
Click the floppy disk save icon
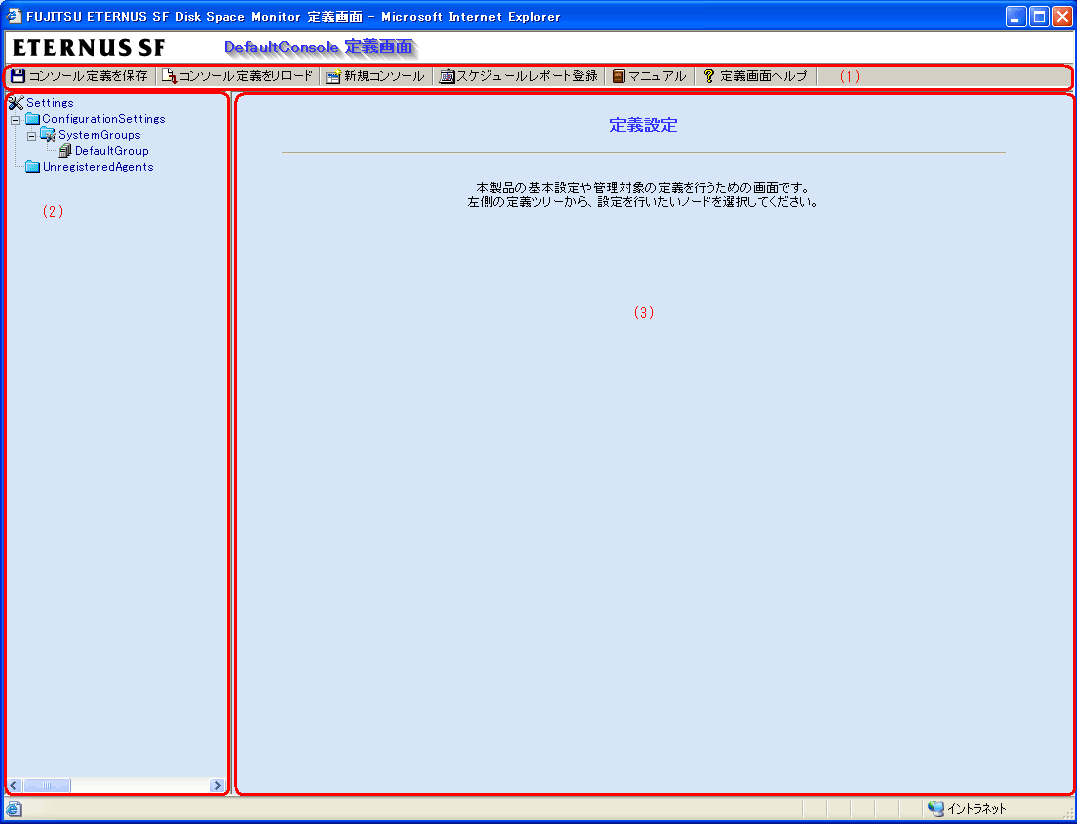(18, 76)
